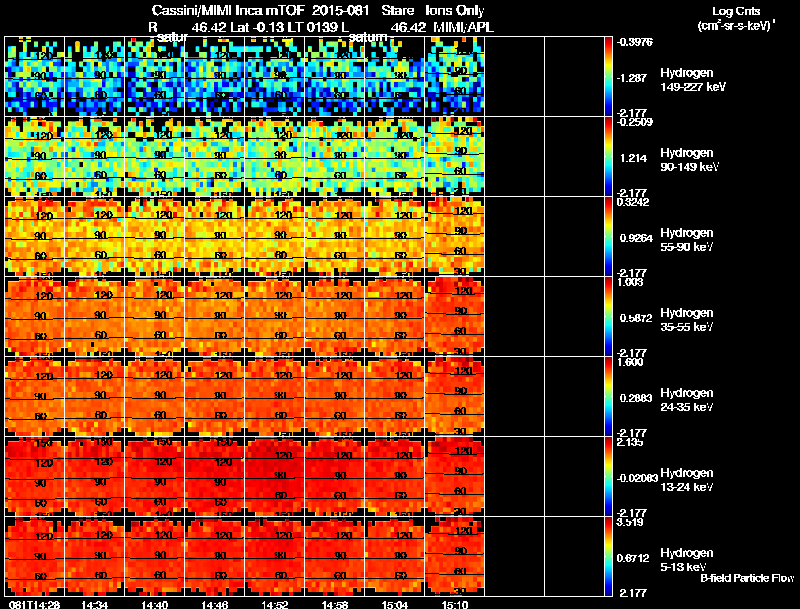800x609 pixels.
Task: Click the 'Stare' mode label
Action: [397, 11]
